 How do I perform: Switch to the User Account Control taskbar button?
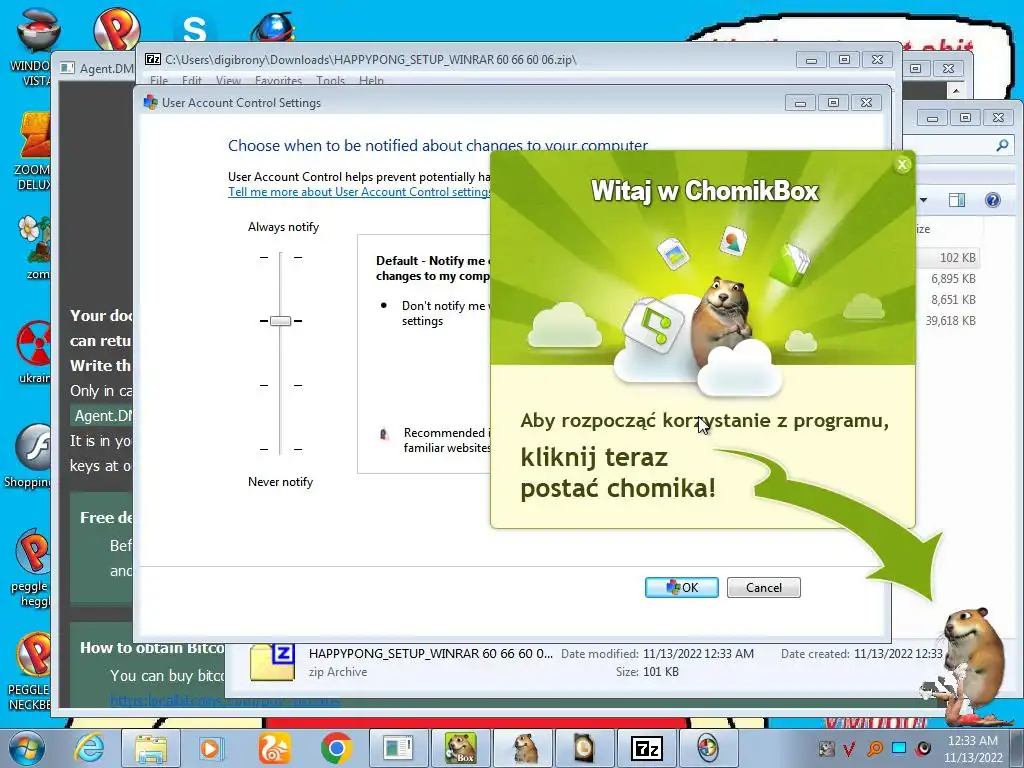tap(708, 748)
